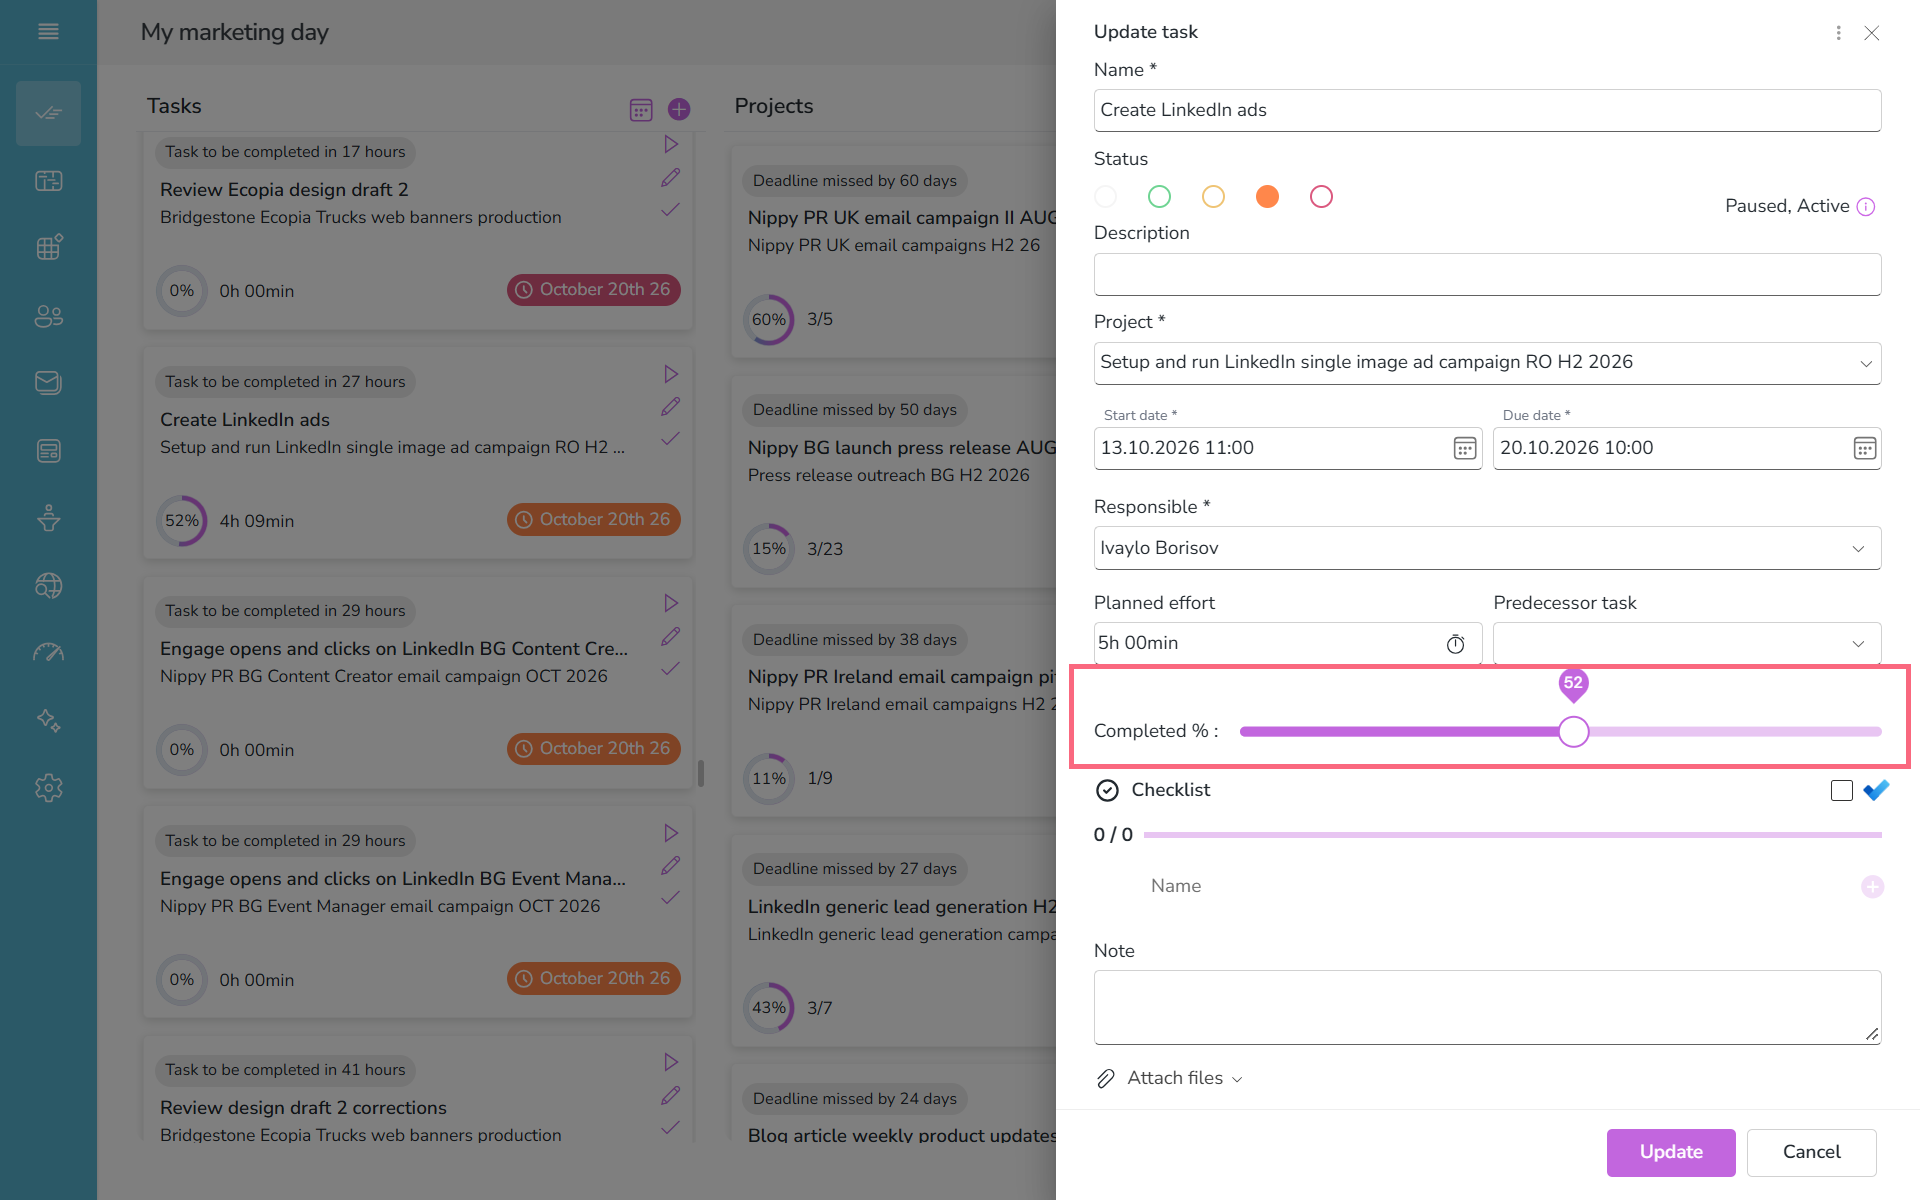
Task: Click the blue double-check mark in Checklist
Action: pyautogui.click(x=1876, y=790)
